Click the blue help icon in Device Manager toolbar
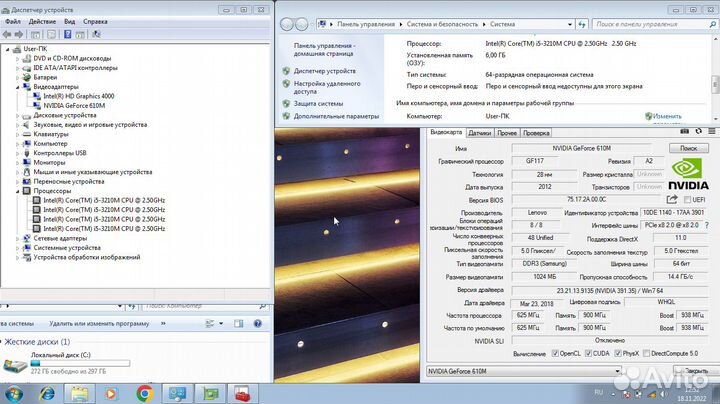 [68, 34]
